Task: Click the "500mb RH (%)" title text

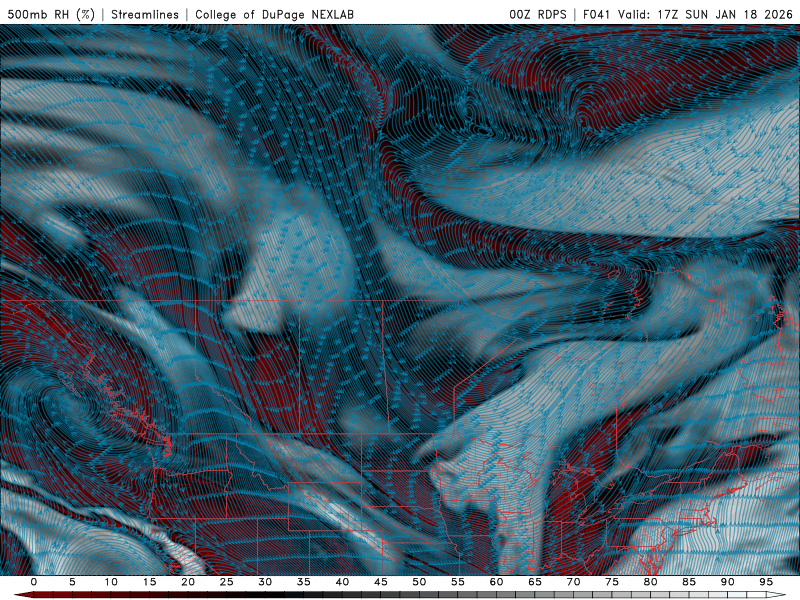Action: click(x=51, y=14)
